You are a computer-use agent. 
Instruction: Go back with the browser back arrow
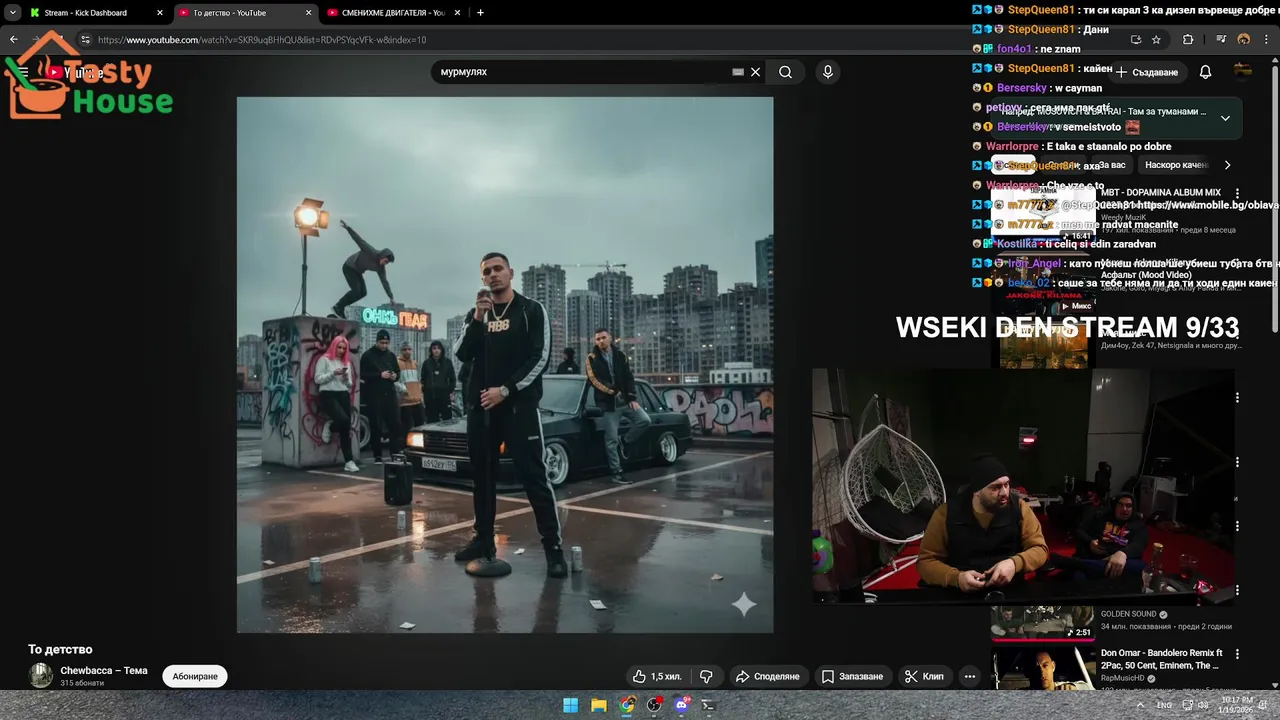[x=14, y=40]
